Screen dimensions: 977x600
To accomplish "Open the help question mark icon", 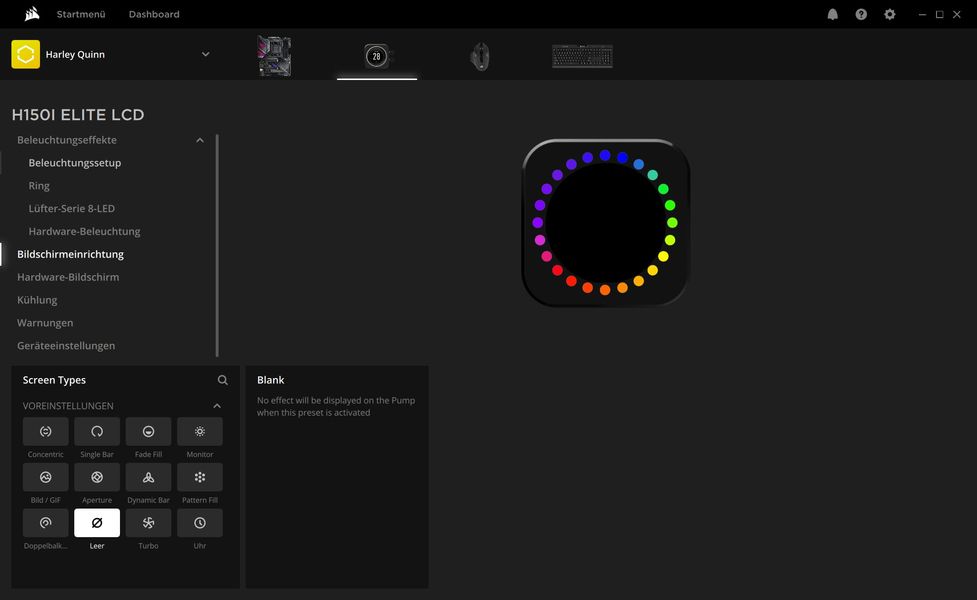I will tap(861, 14).
